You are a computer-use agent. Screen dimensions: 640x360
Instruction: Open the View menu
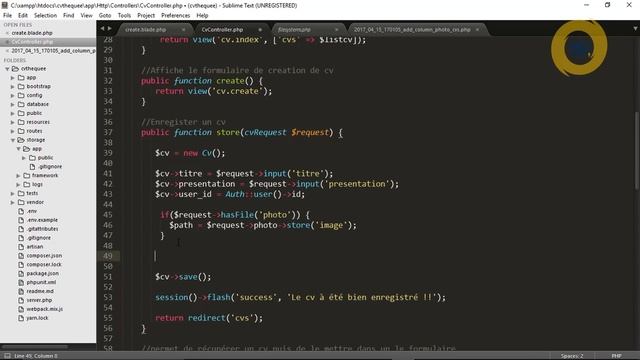(86, 16)
